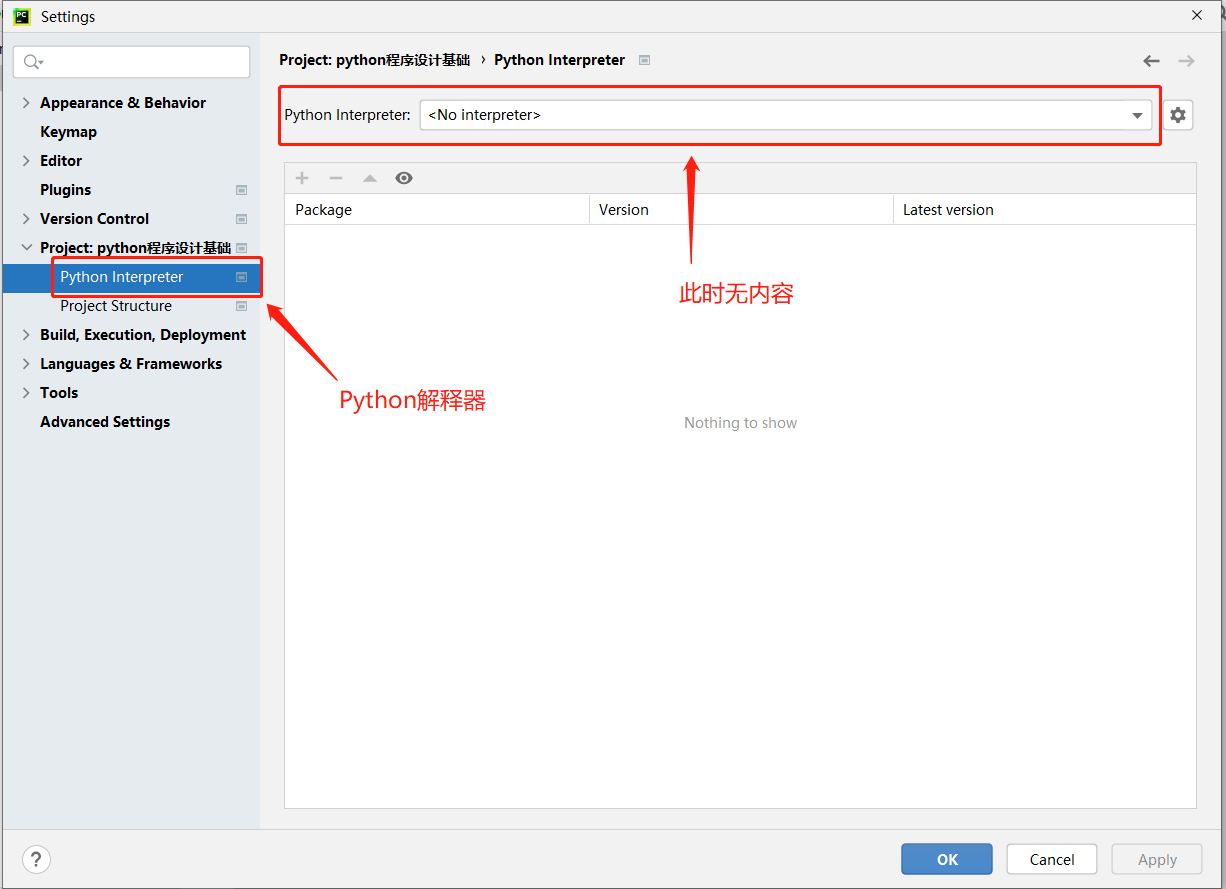Viewport: 1226px width, 889px height.
Task: Toggle the eye icon to show early releases
Action: (404, 178)
